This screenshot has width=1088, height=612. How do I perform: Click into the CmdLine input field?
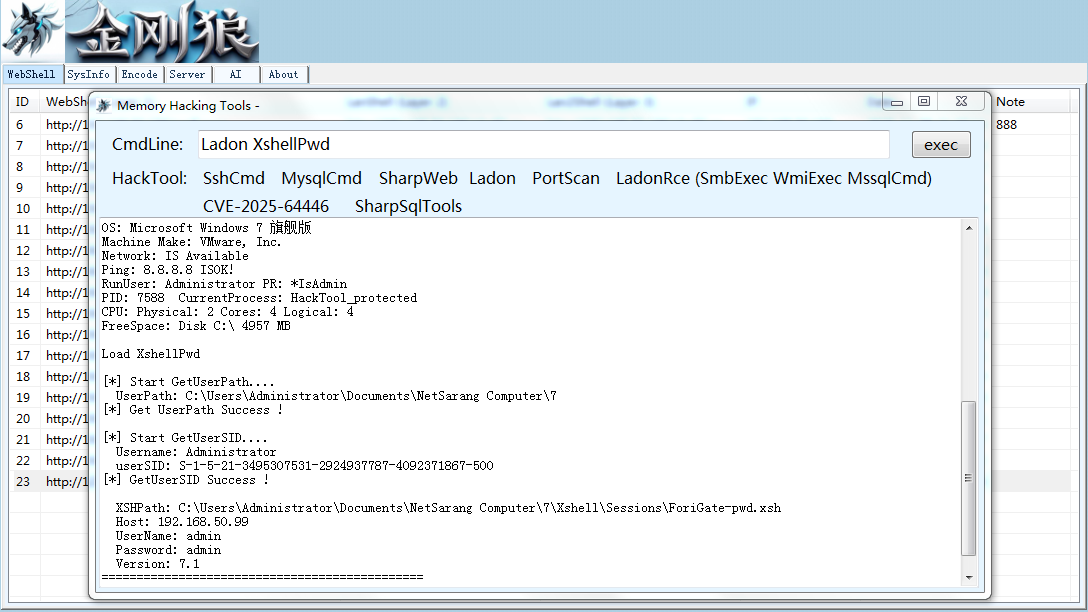(x=543, y=144)
